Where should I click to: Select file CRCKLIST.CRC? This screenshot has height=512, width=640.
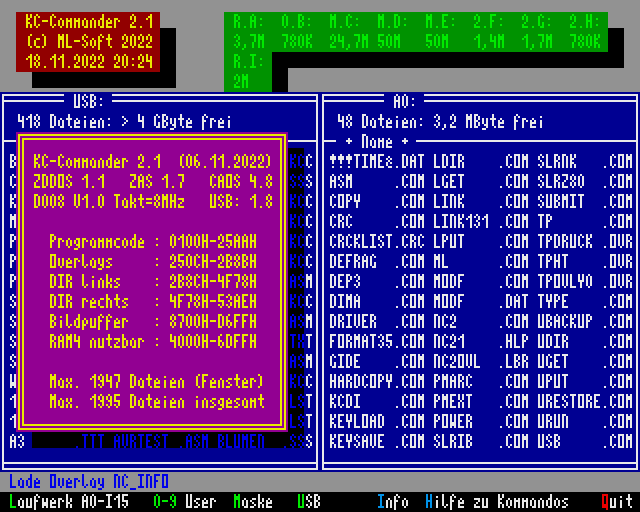coord(376,242)
